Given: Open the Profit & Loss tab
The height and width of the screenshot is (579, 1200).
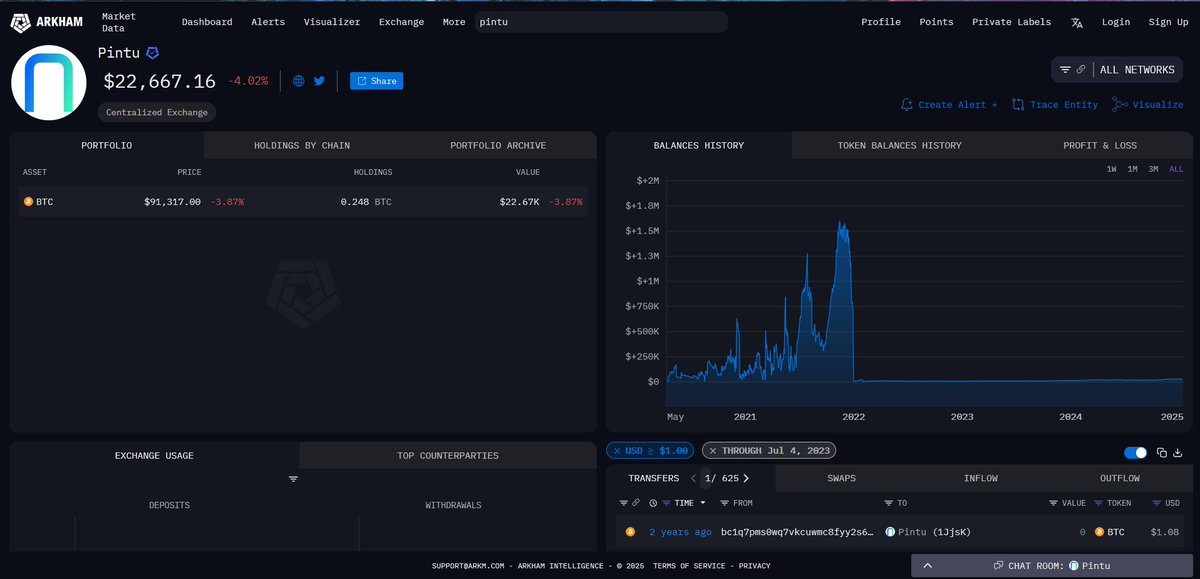Looking at the screenshot, I should [1100, 145].
